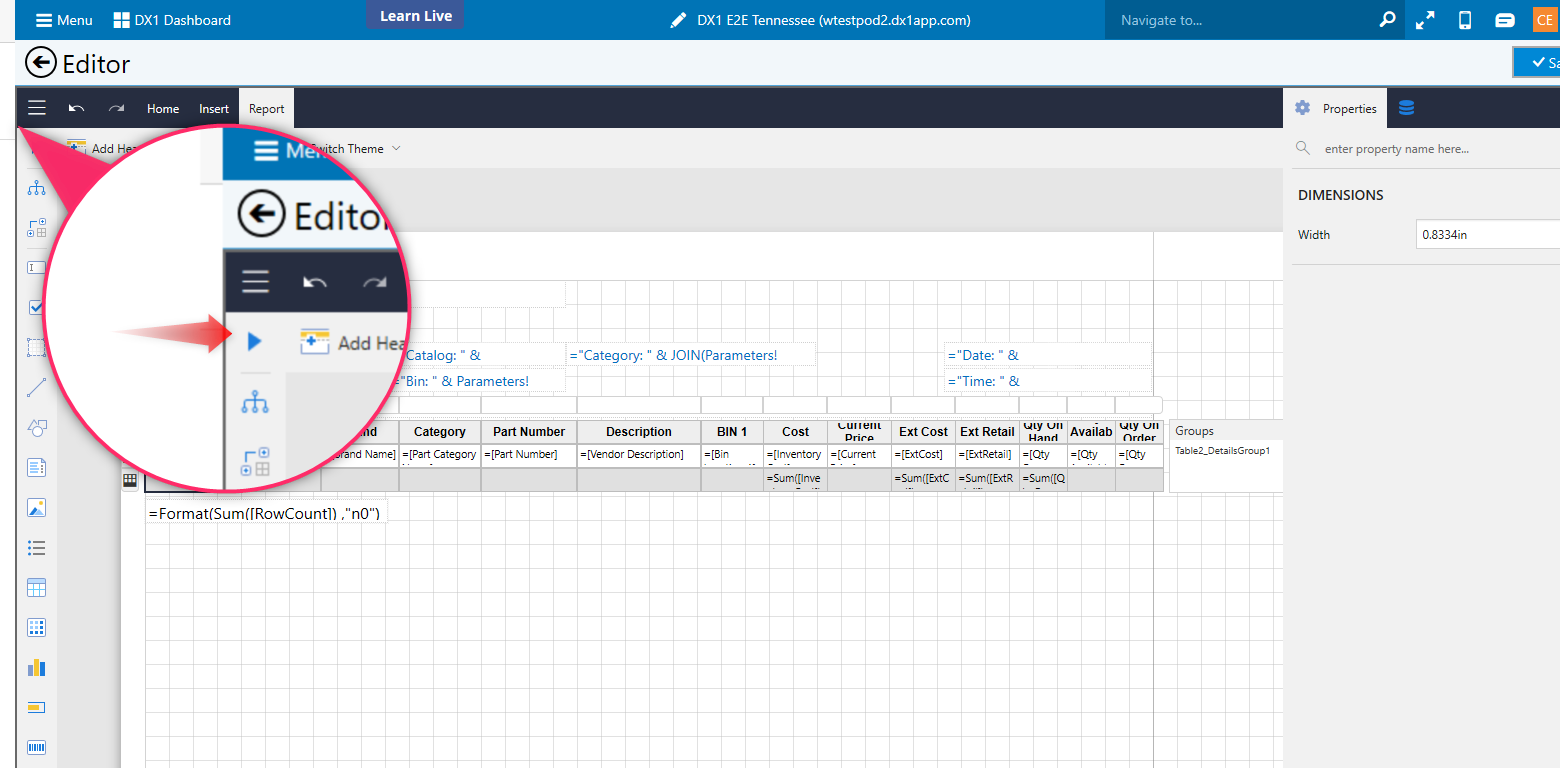
Task: Click the table handle icon beside footer row
Action: (130, 481)
